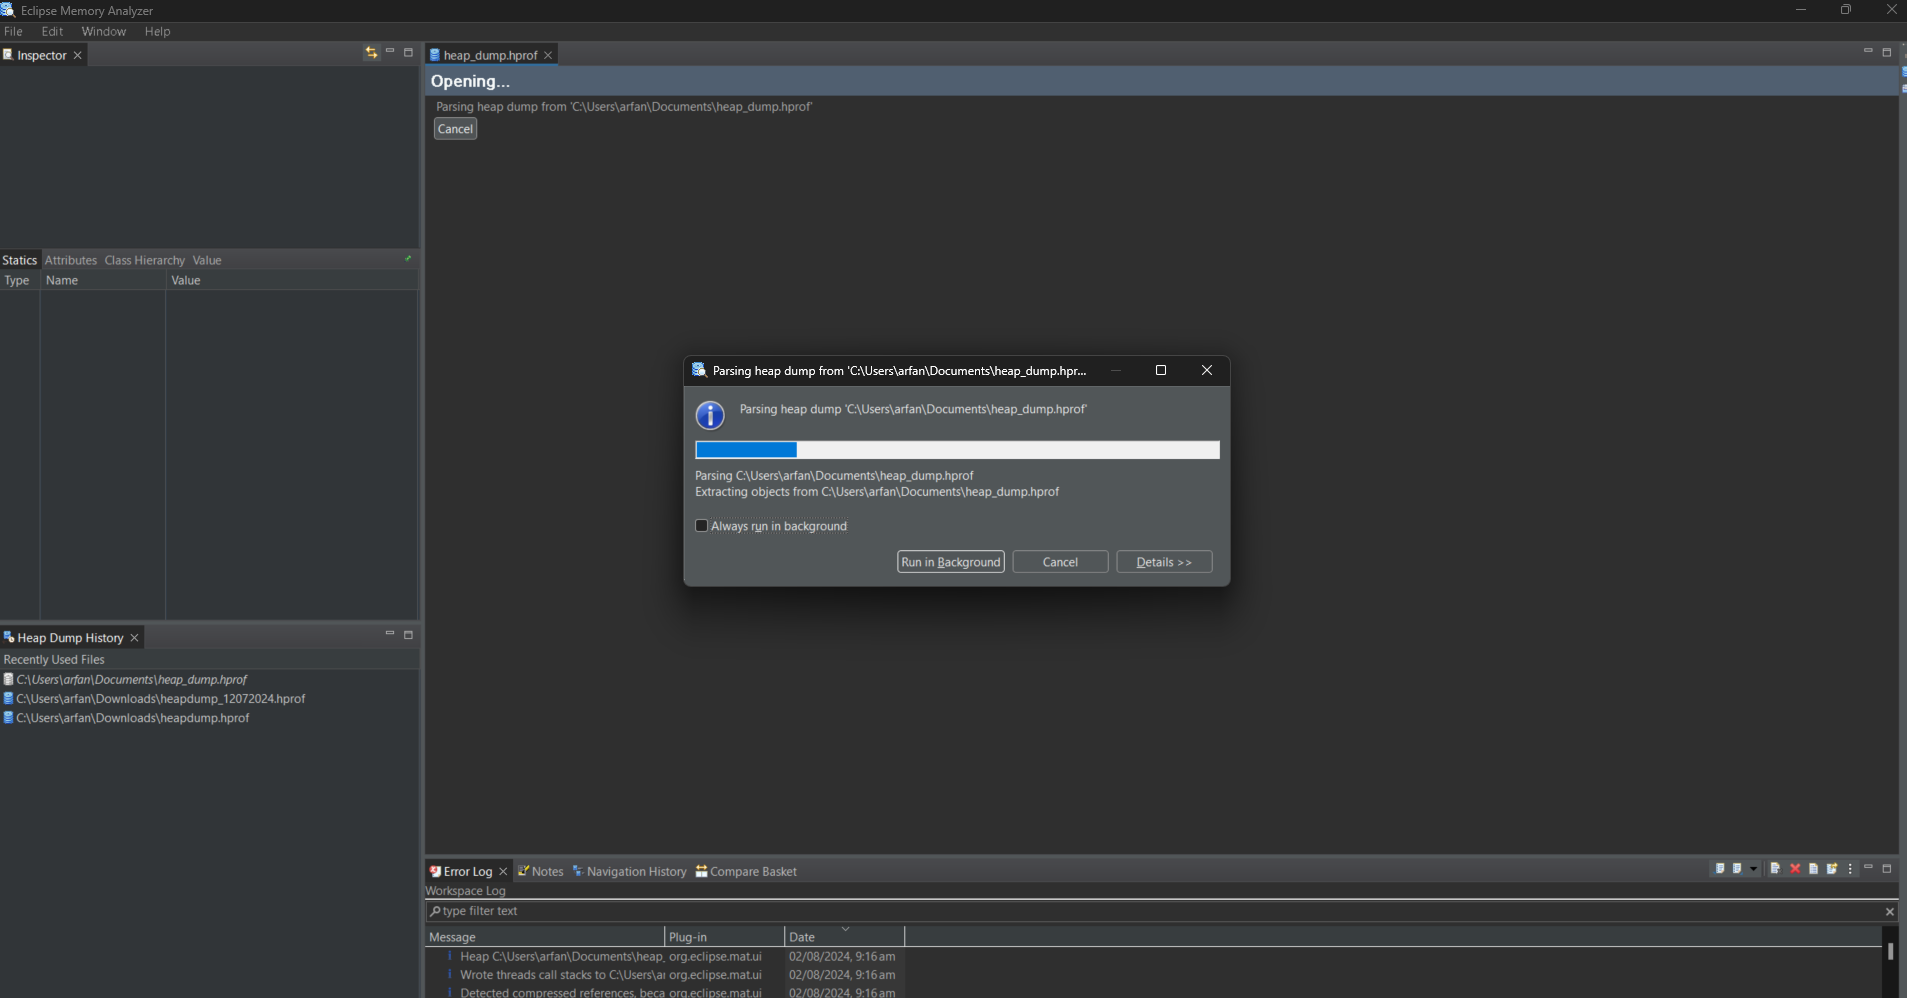This screenshot has height=998, width=1907.
Task: Open the import log dropdown arrow
Action: [1753, 869]
